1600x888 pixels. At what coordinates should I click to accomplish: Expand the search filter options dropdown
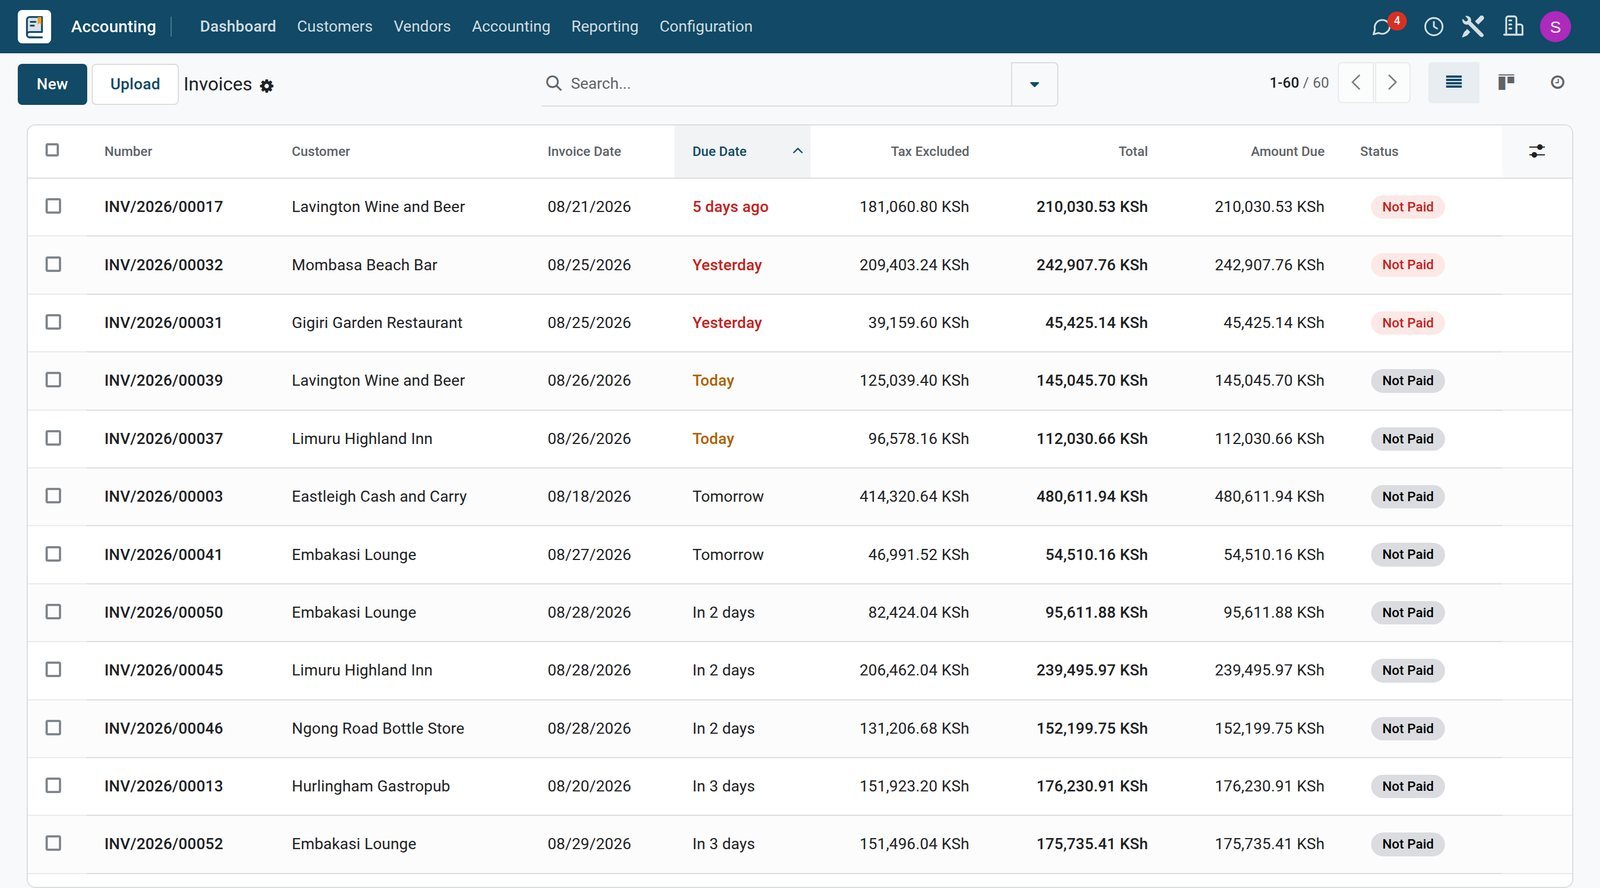point(1034,84)
